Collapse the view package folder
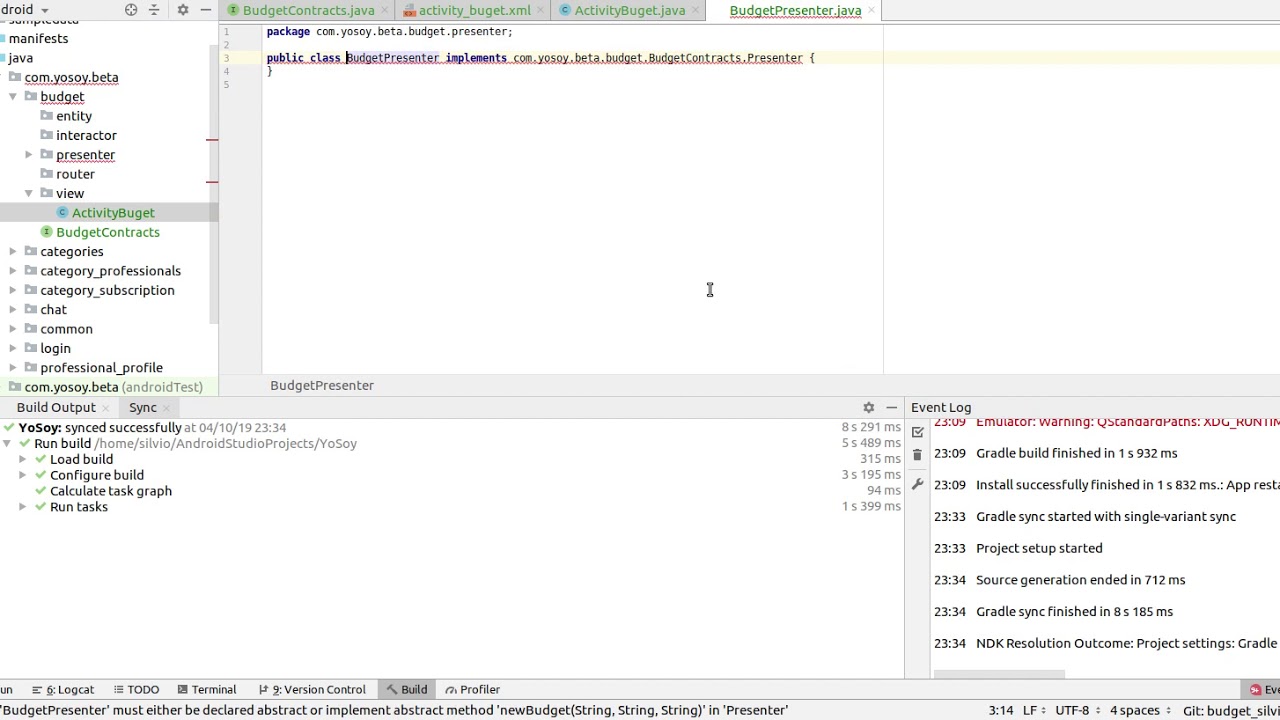 click(x=29, y=193)
